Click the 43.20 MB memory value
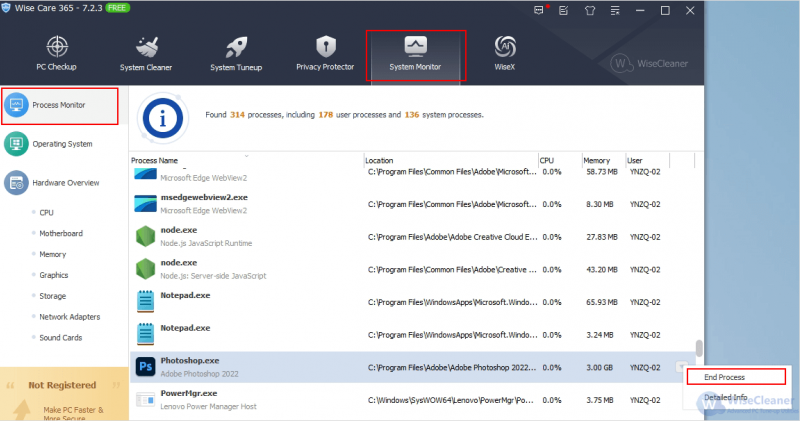Image resolution: width=800 pixels, height=421 pixels. (602, 269)
